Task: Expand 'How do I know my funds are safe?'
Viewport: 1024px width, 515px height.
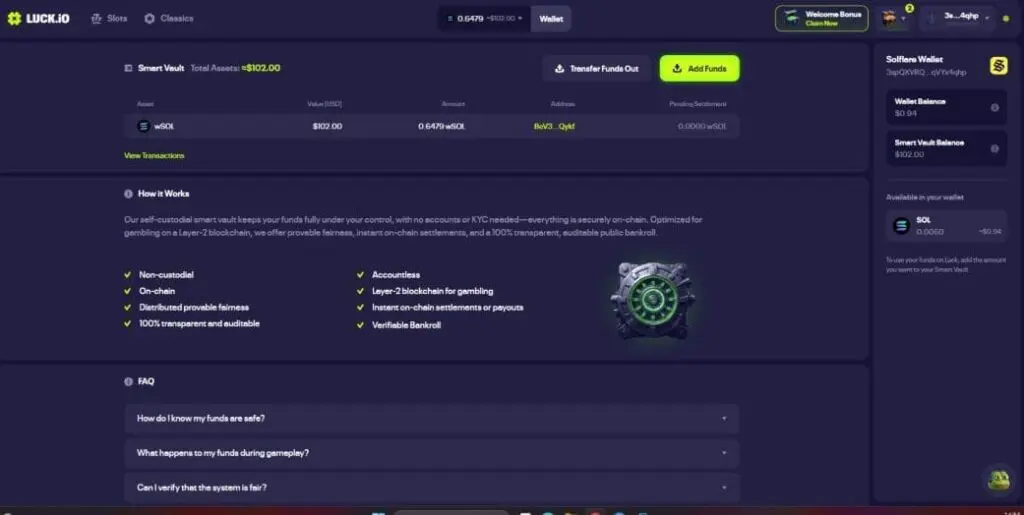Action: click(431, 418)
